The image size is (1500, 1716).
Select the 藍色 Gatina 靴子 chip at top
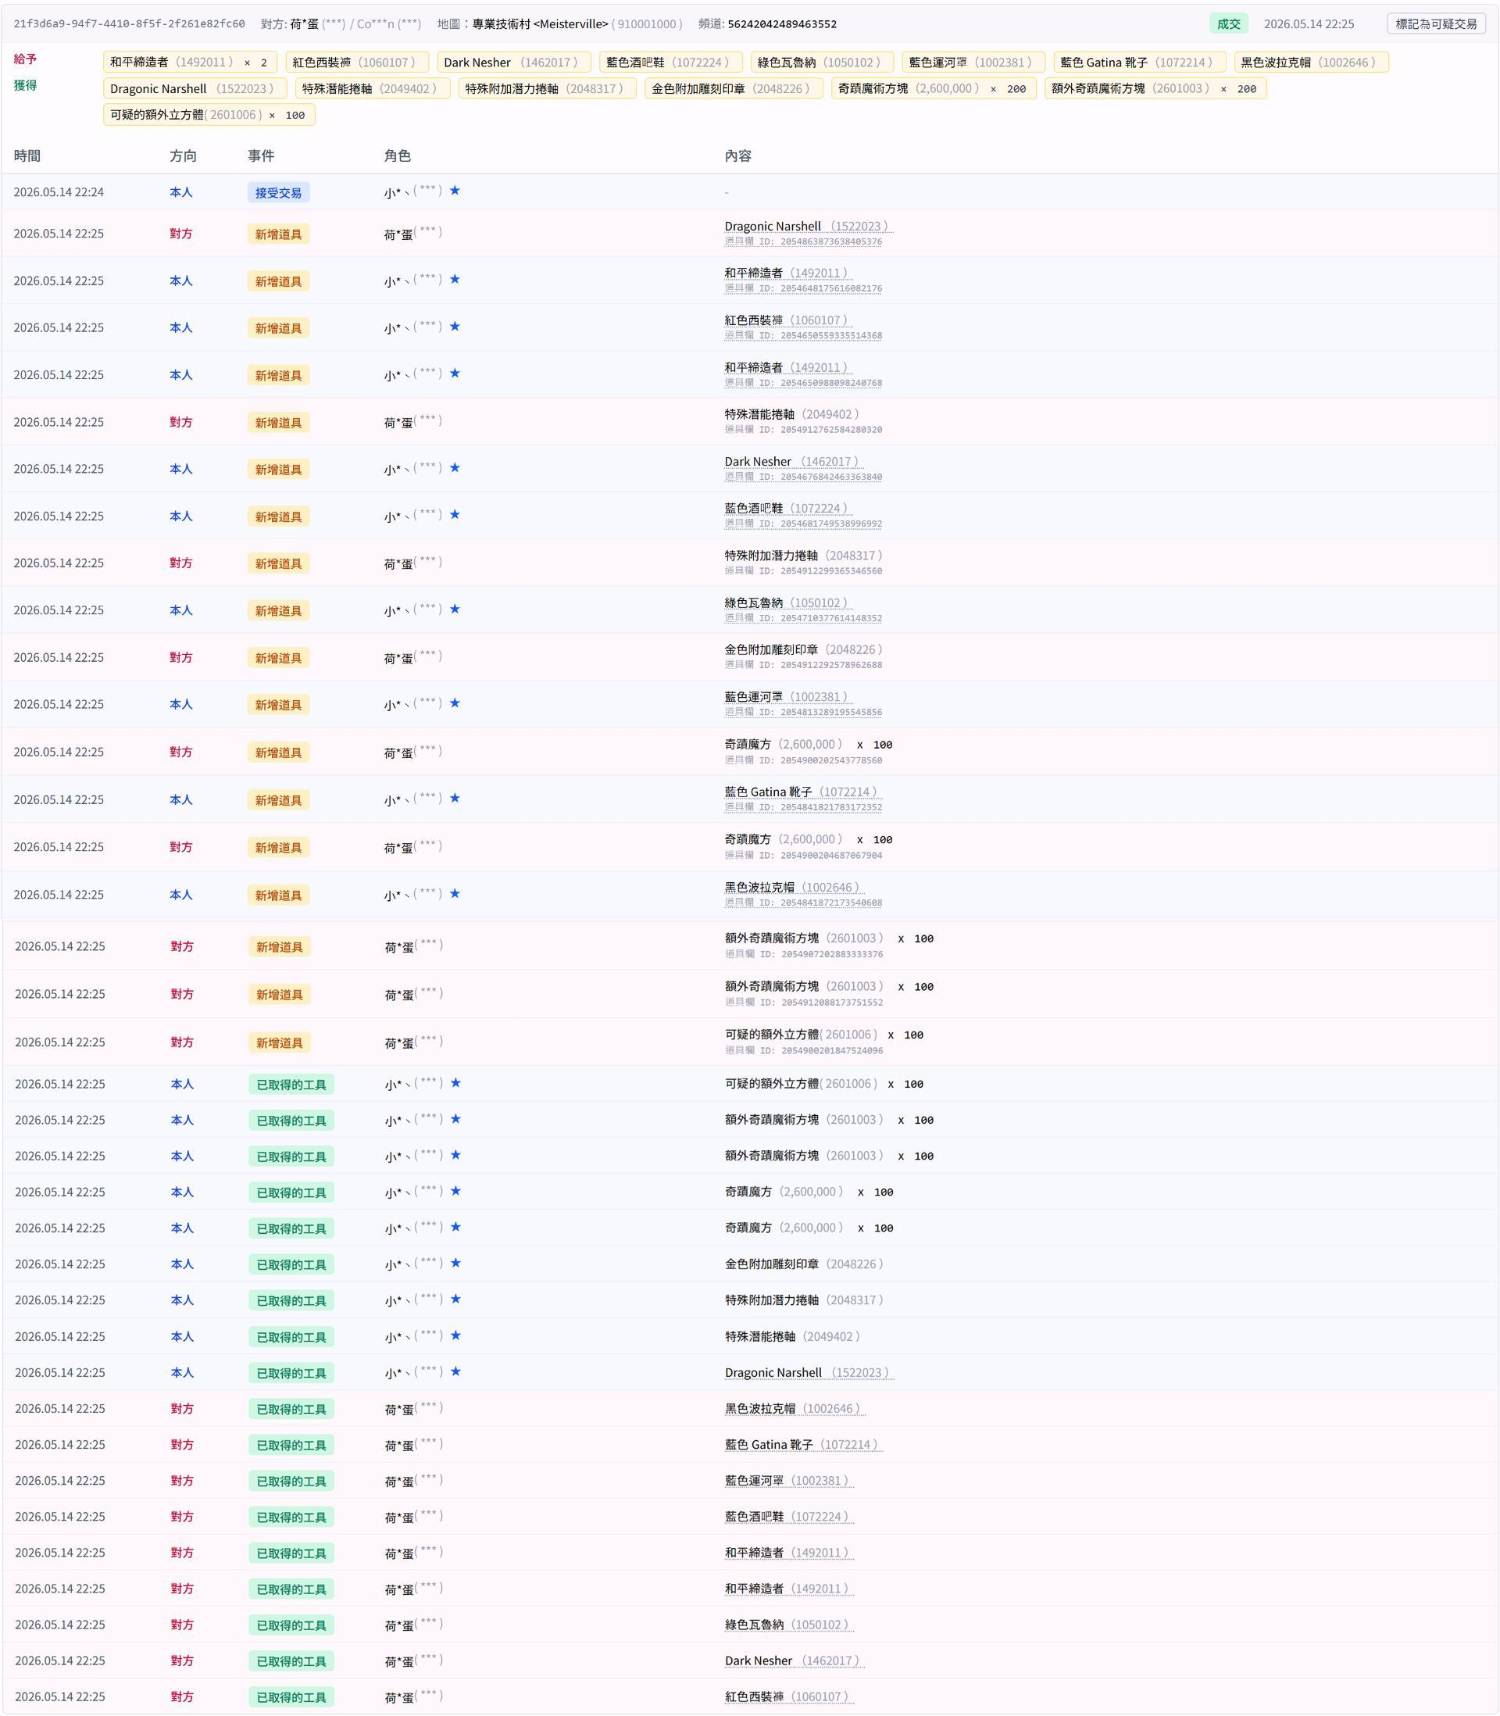pos(1139,62)
